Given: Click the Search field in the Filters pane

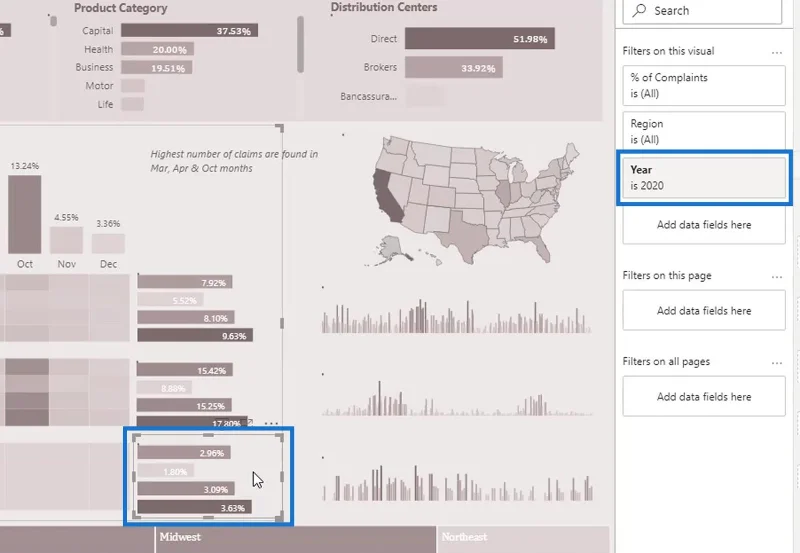Looking at the screenshot, I should [x=702, y=11].
